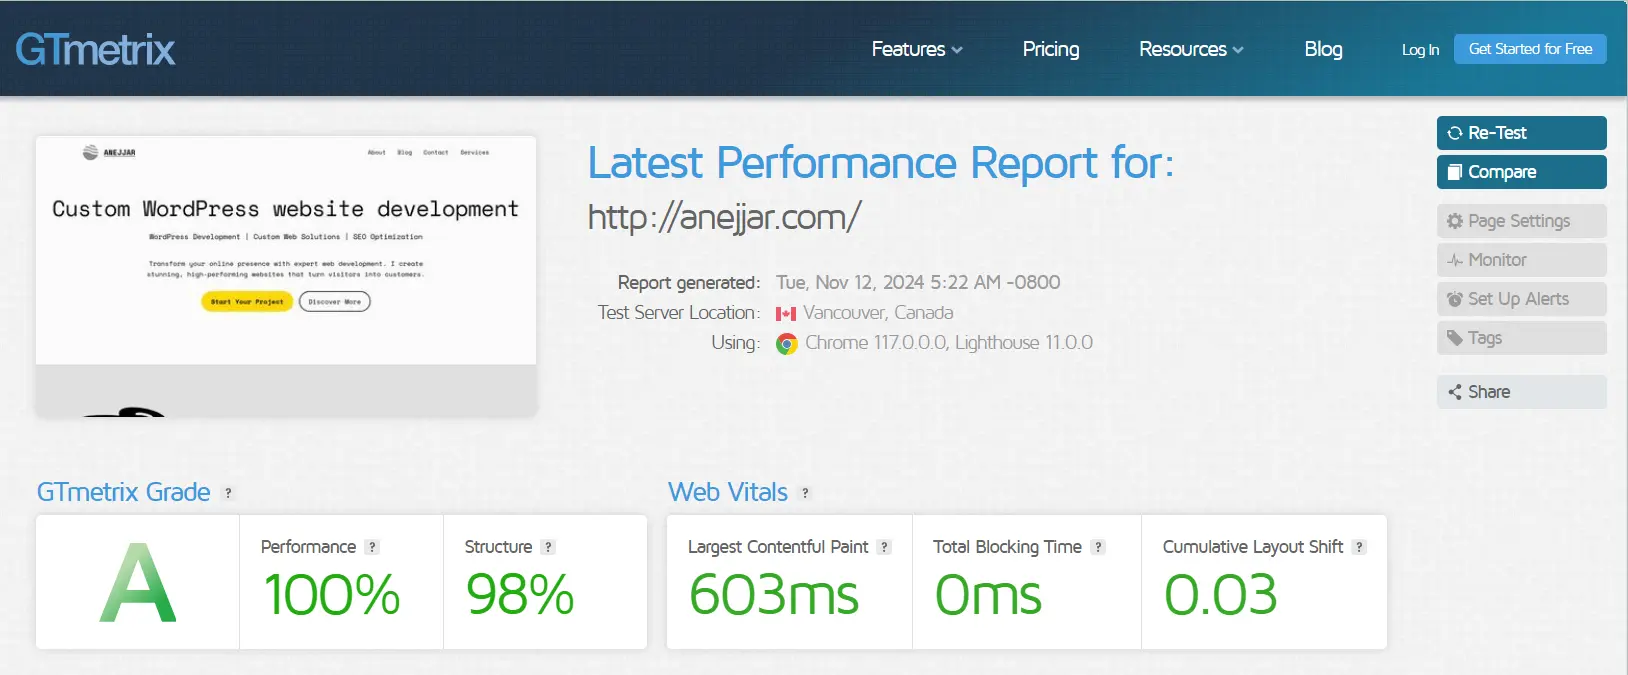Click the Web Vitals heading

tap(728, 492)
